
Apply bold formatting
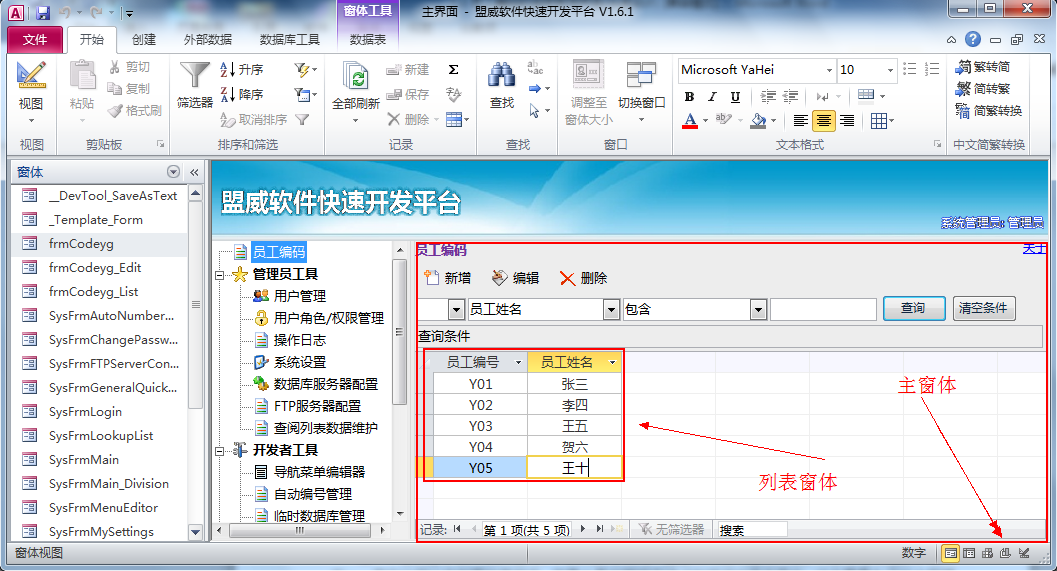tap(689, 96)
